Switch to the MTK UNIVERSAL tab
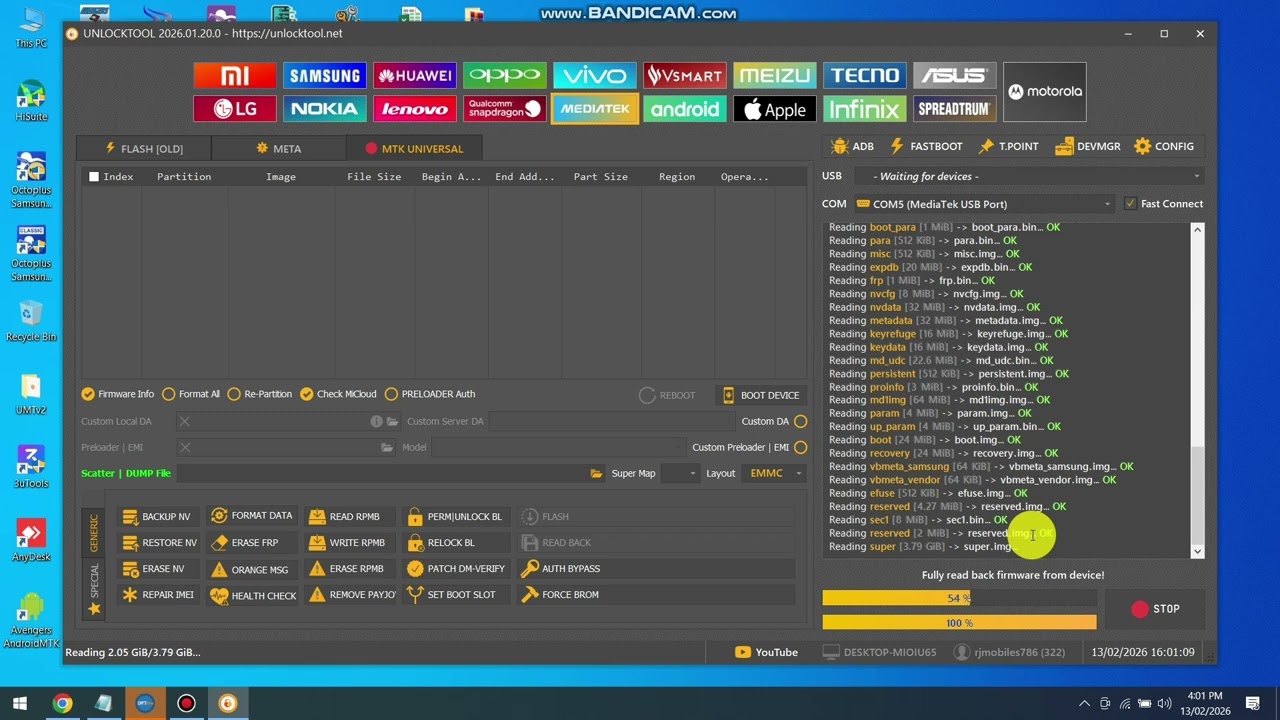 pos(414,148)
